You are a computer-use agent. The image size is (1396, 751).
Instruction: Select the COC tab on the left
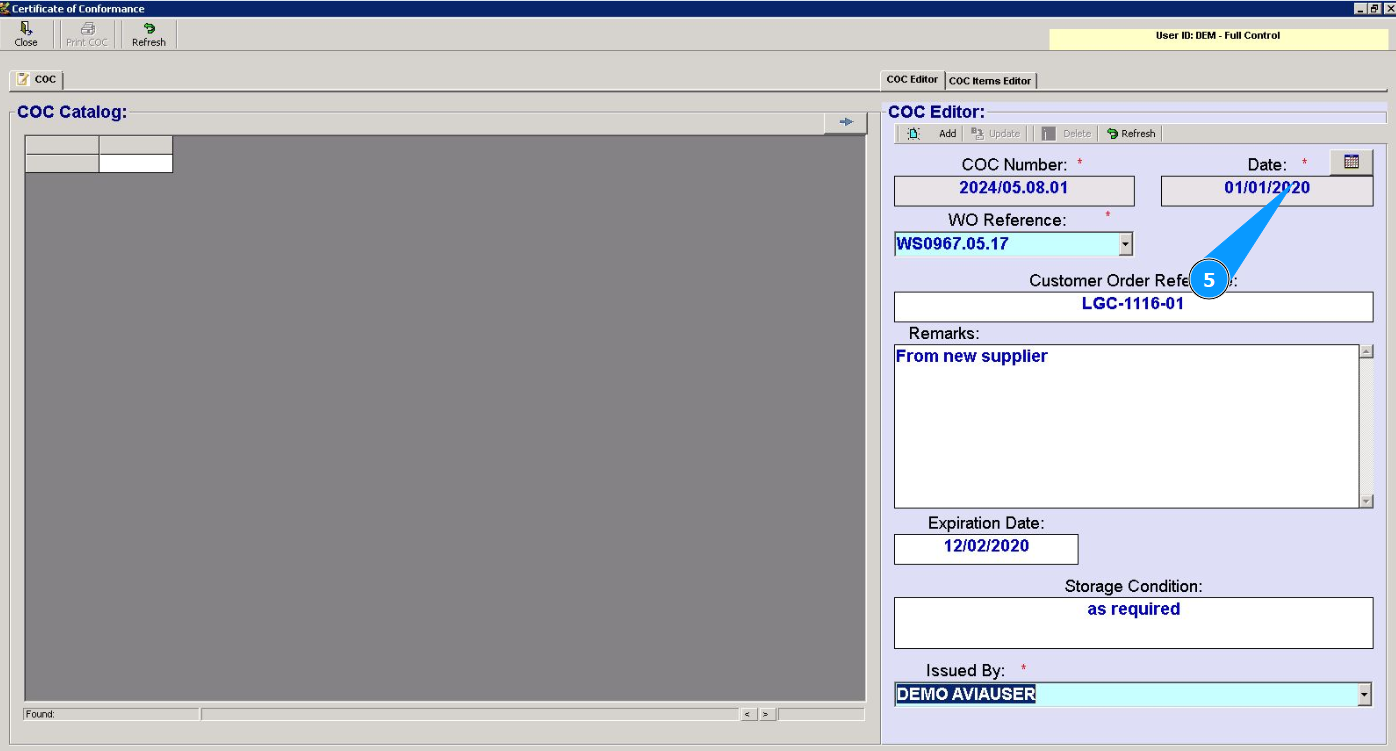(x=36, y=79)
